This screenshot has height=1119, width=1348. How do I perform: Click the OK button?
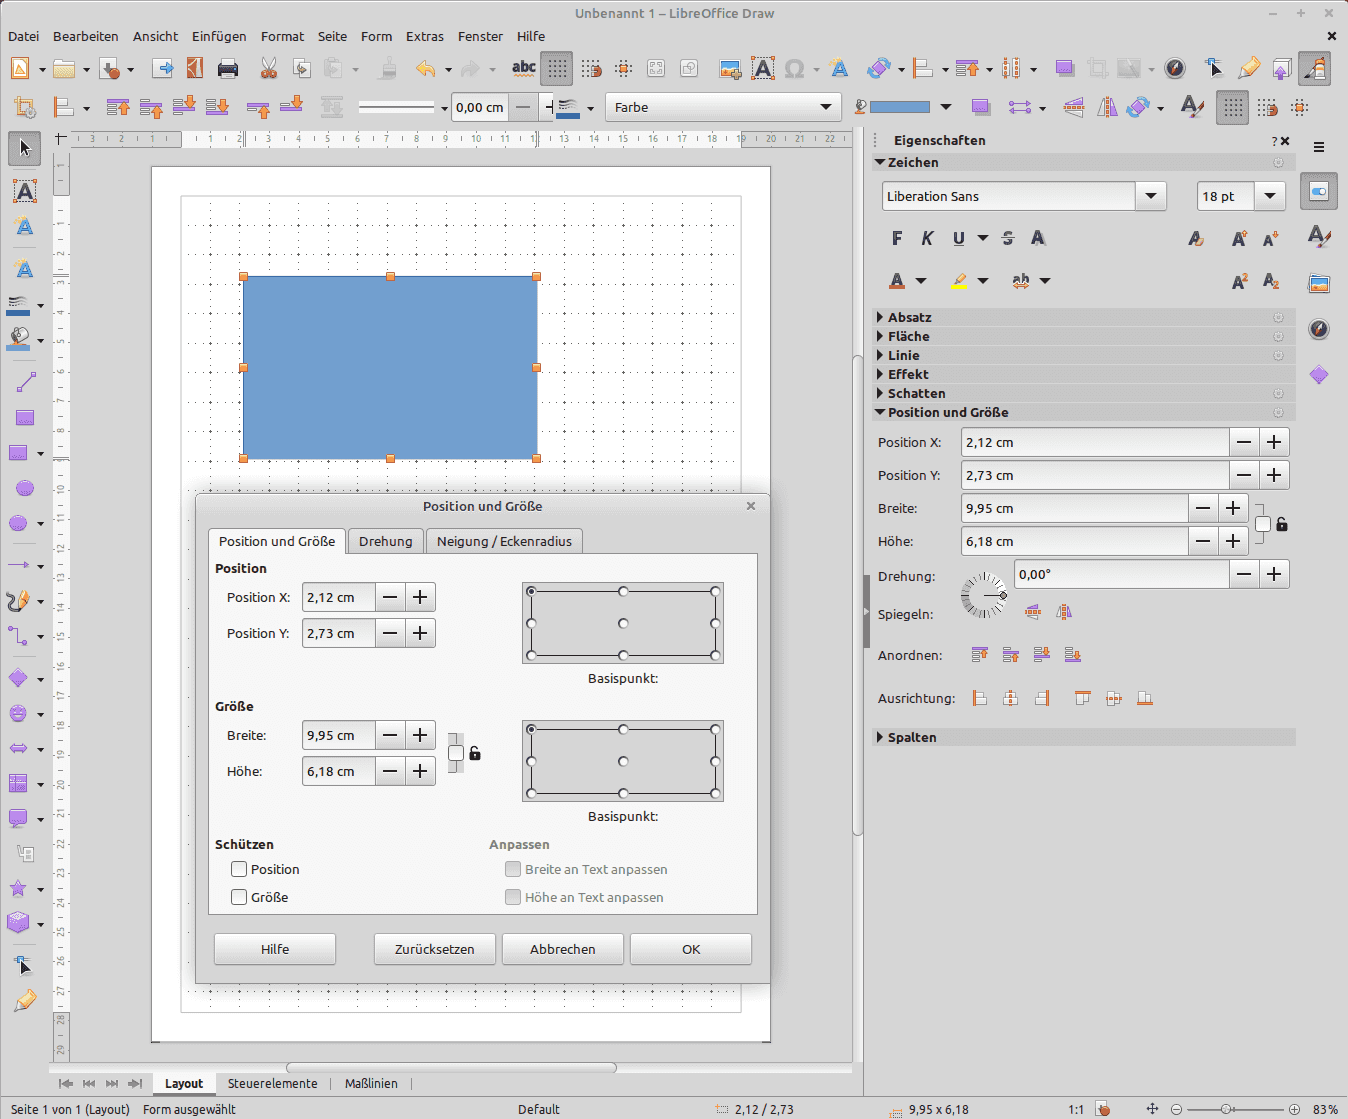pyautogui.click(x=691, y=949)
